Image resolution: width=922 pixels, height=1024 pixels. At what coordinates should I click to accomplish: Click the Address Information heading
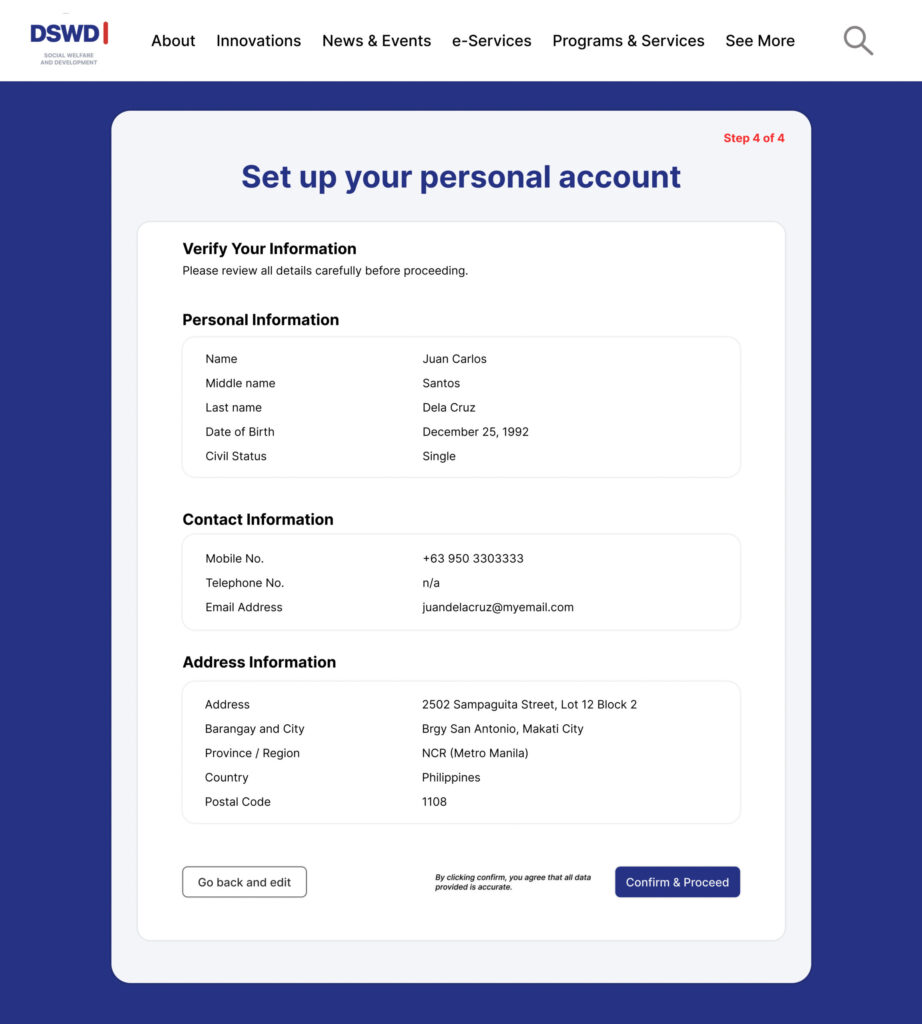click(x=259, y=662)
